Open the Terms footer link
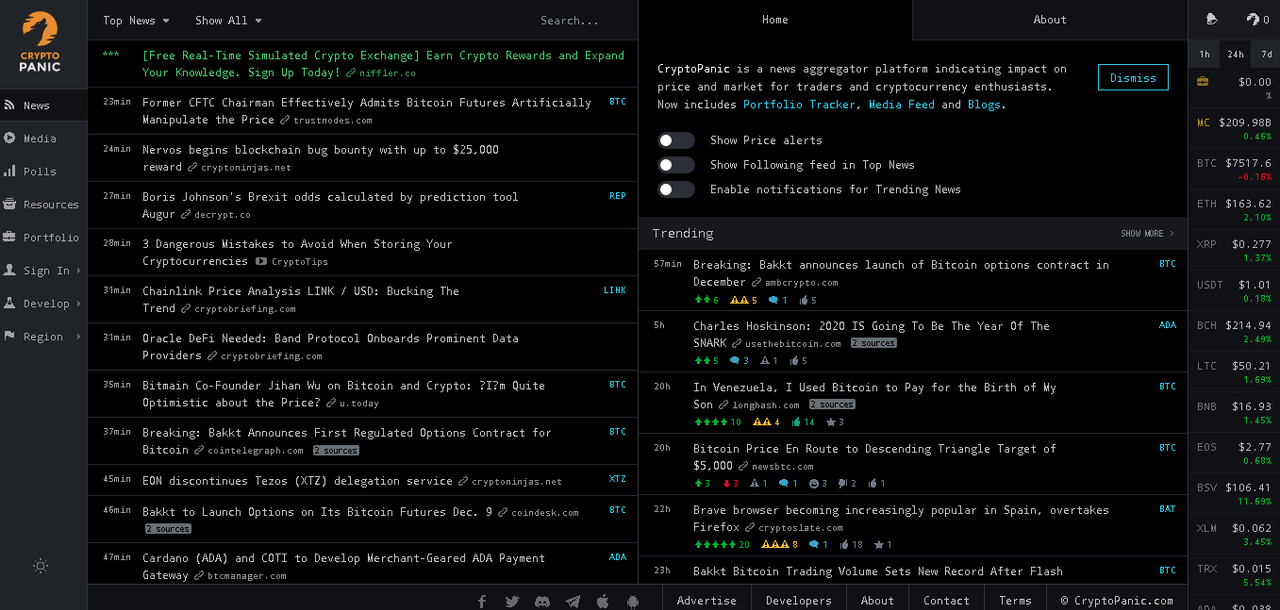 click(1015, 600)
